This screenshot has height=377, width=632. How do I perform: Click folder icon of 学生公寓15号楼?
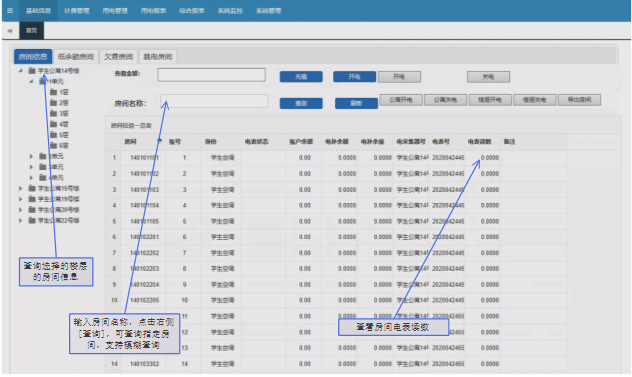point(32,188)
